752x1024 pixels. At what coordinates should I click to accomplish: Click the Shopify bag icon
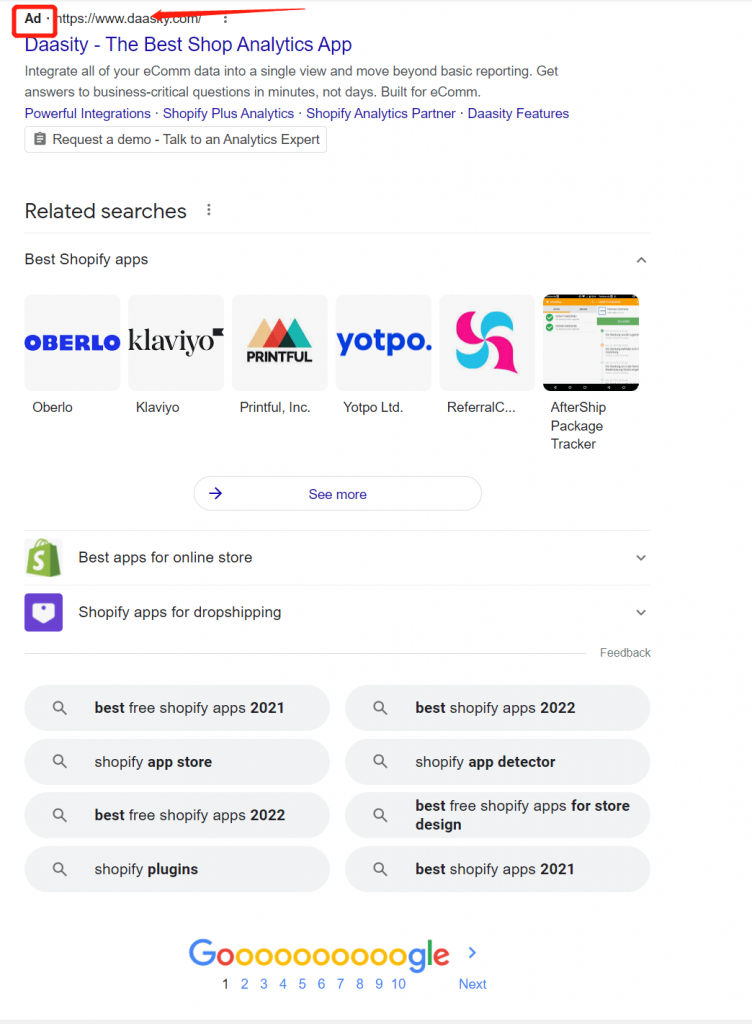[44, 558]
